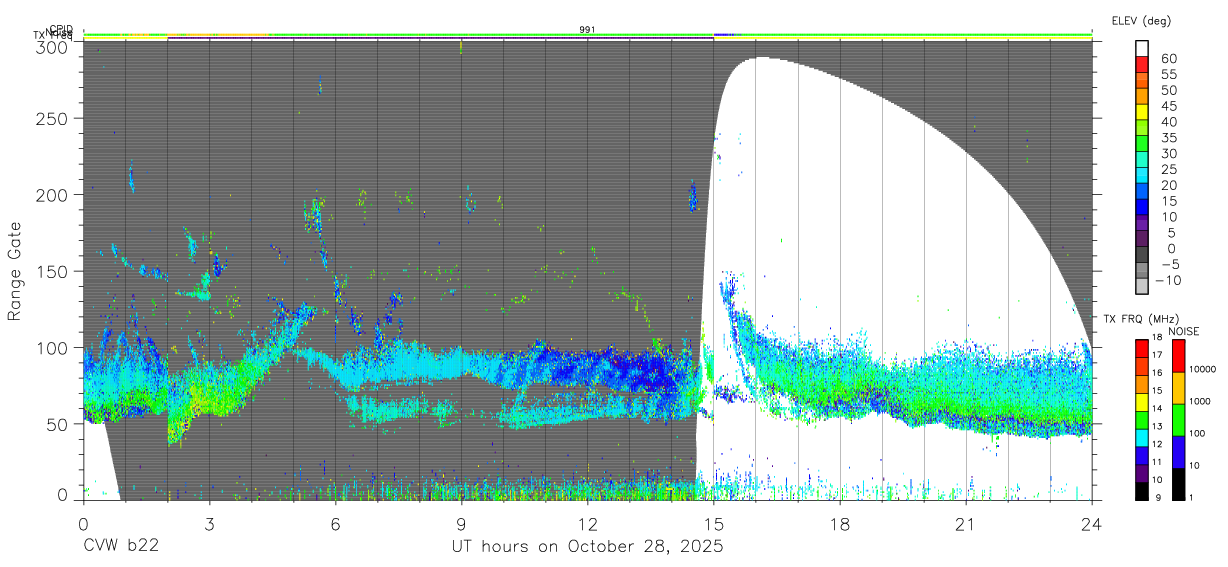The height and width of the screenshot is (567, 1228).
Task: Click the '200' range gate tick label
Action: point(51,195)
